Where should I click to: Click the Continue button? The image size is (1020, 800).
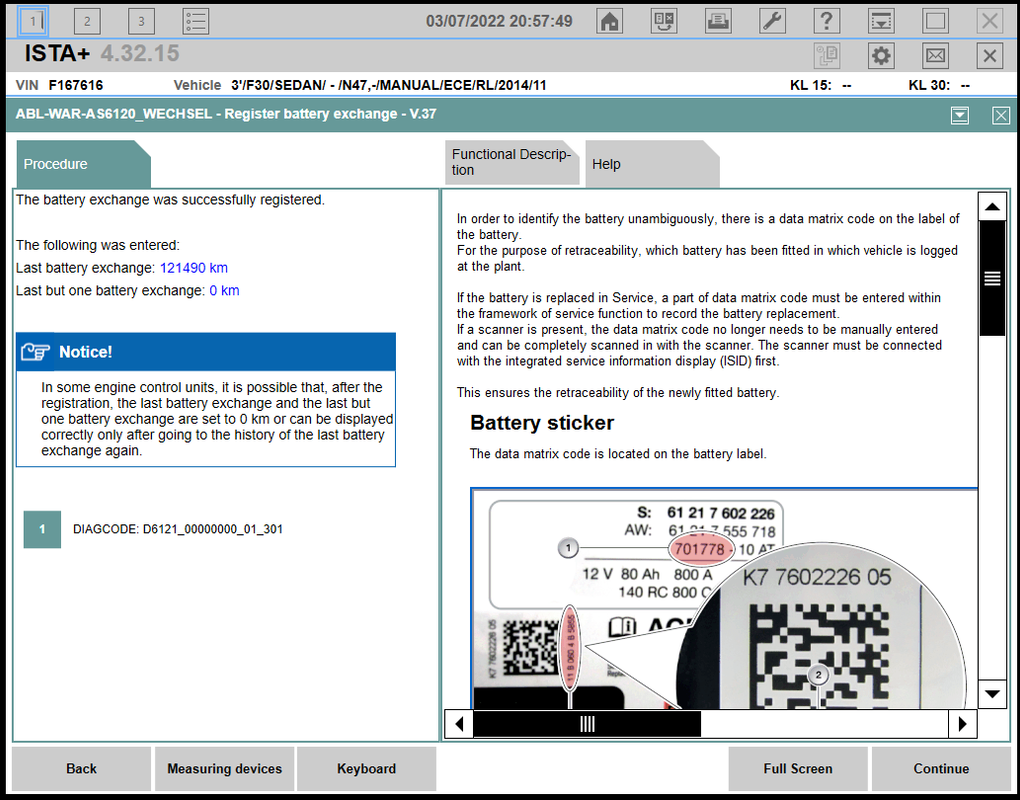pyautogui.click(x=941, y=769)
